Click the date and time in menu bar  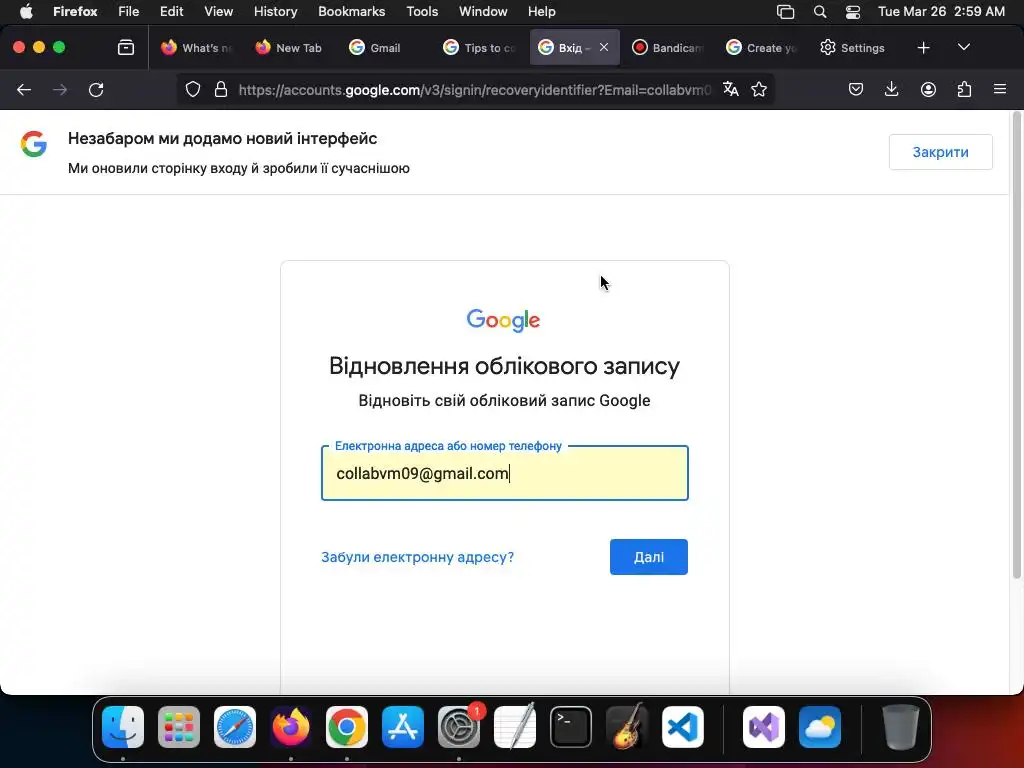941,11
